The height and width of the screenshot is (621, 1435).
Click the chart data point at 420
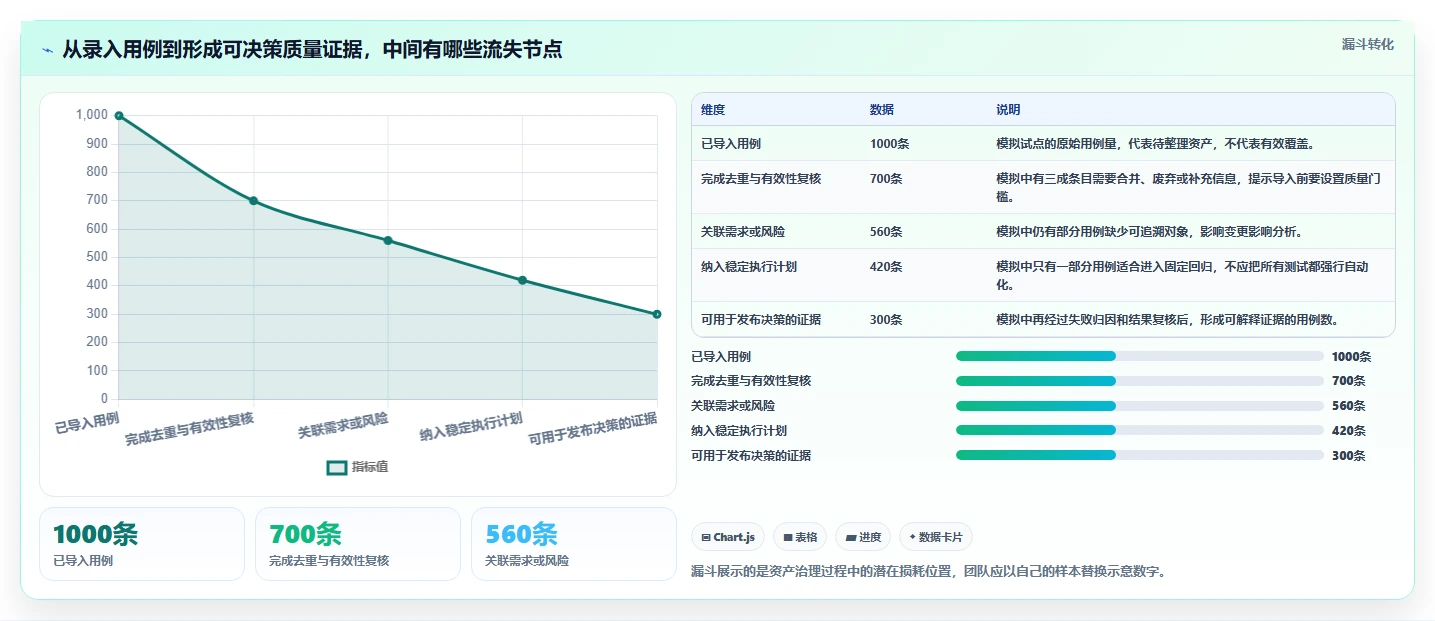point(522,280)
